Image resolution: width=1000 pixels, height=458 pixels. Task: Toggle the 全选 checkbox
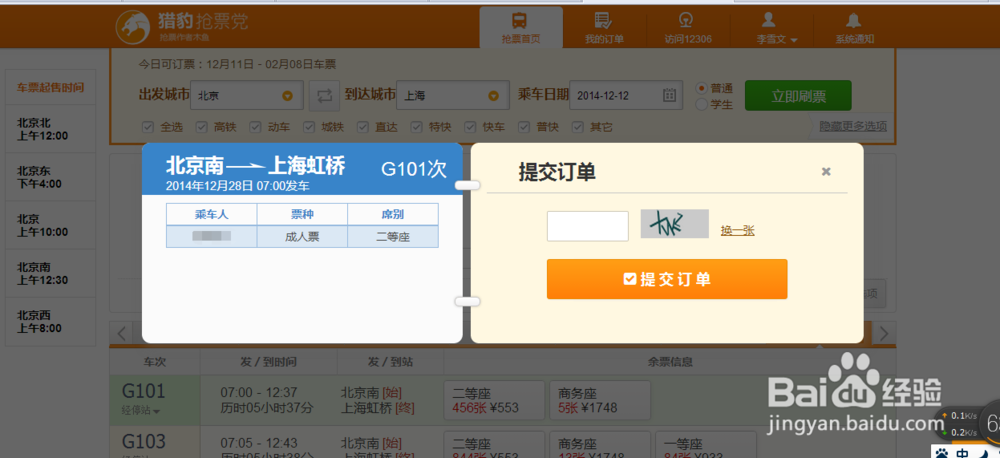point(147,127)
